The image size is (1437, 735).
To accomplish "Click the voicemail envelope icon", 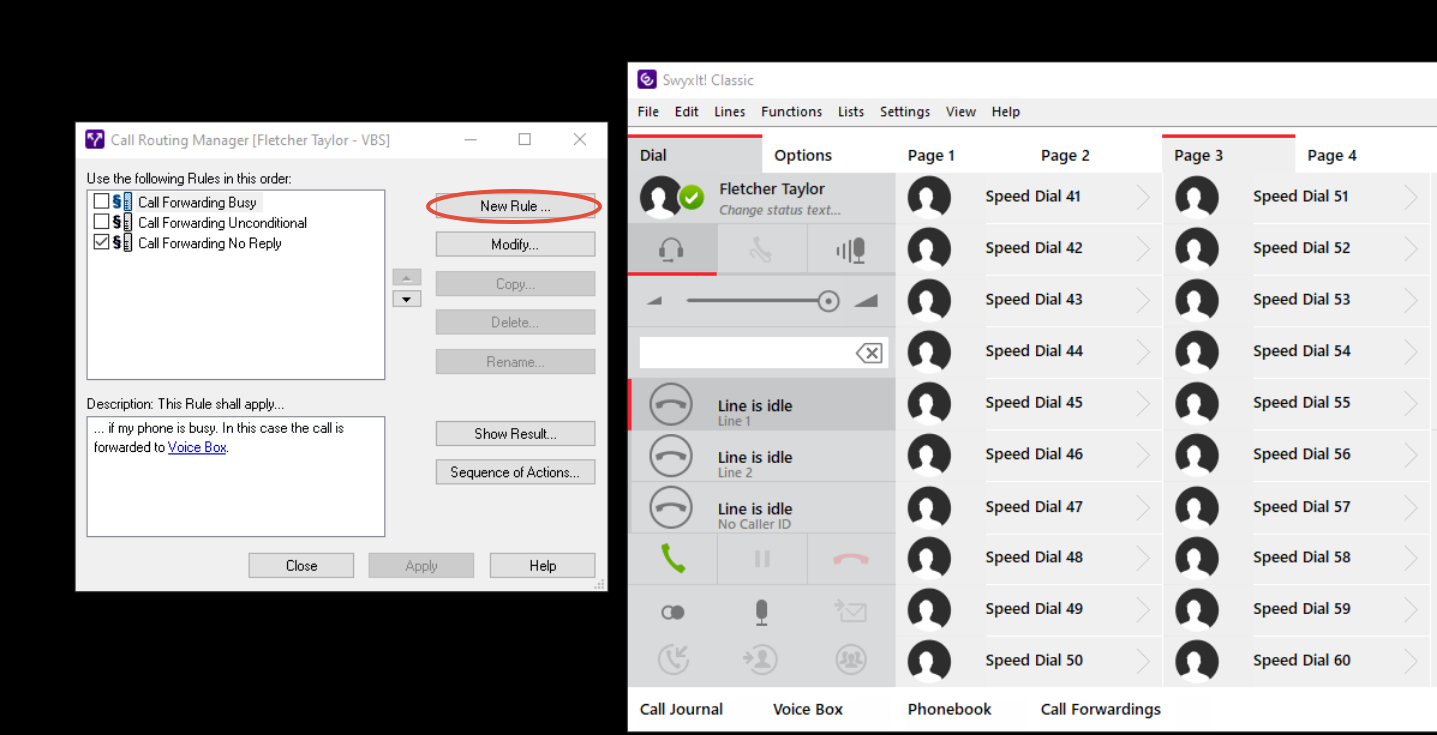I will click(851, 611).
